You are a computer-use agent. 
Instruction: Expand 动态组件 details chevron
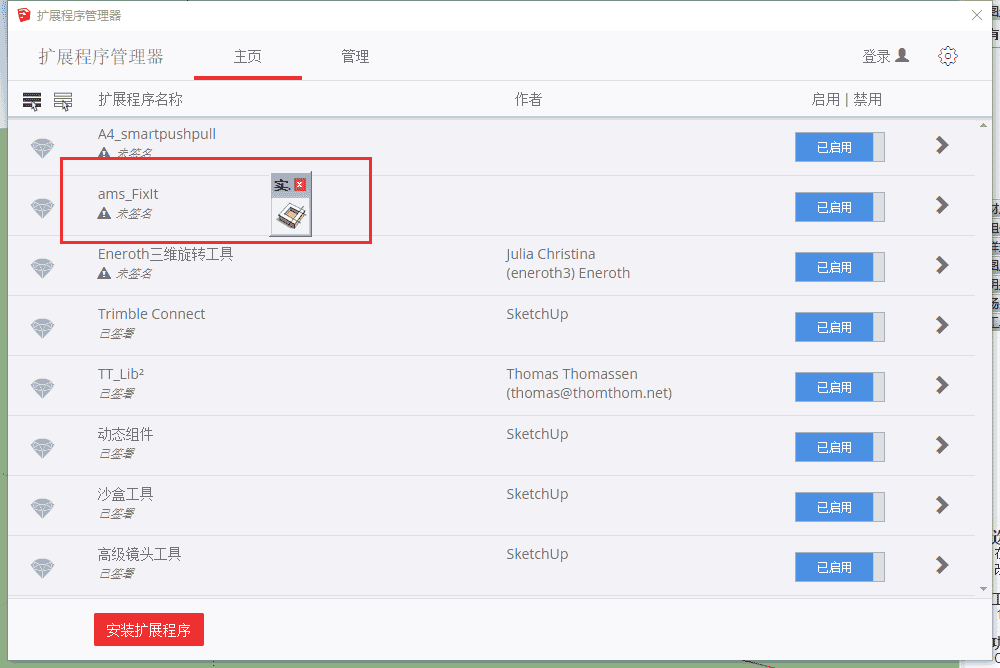(x=942, y=445)
